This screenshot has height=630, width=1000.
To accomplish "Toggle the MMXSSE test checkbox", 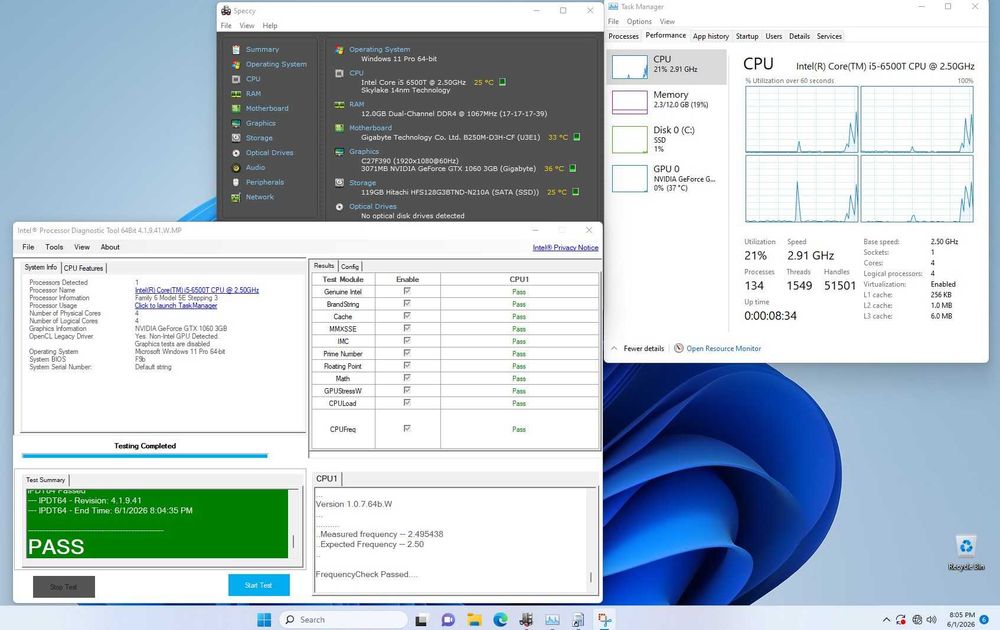I will 407,328.
